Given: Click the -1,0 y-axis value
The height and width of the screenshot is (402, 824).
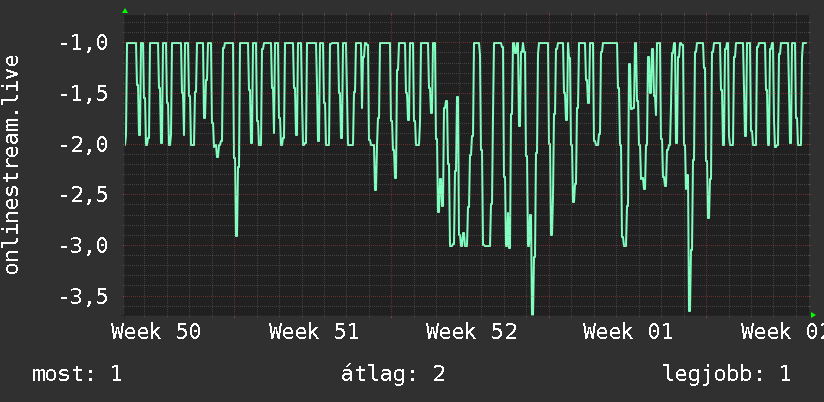Looking at the screenshot, I should 84,43.
